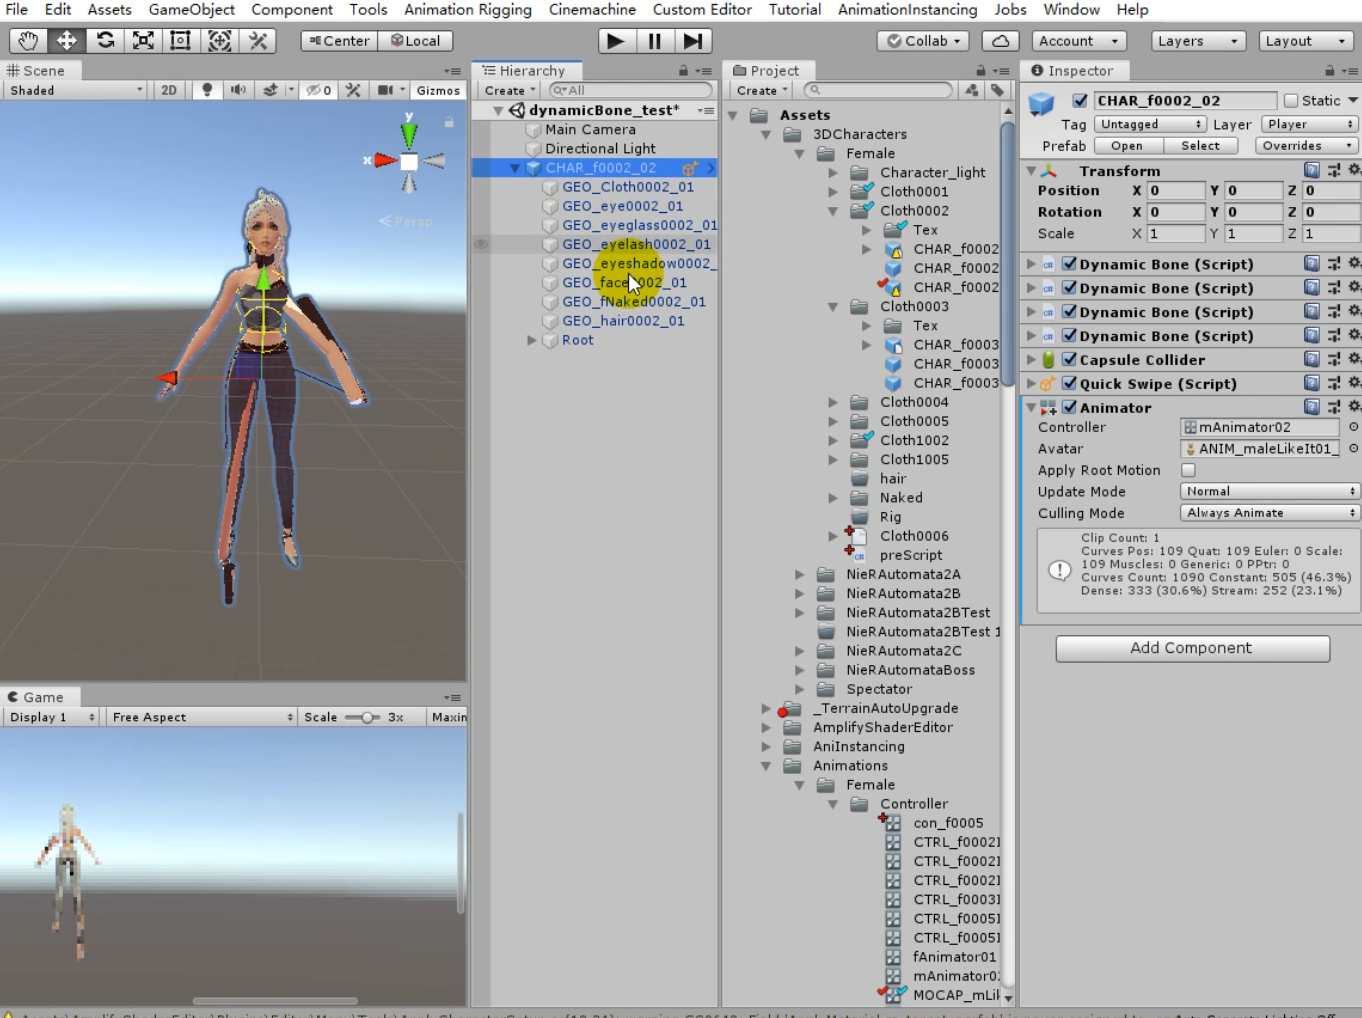The width and height of the screenshot is (1362, 1018).
Task: Click the Position X input field
Action: pyautogui.click(x=1175, y=190)
